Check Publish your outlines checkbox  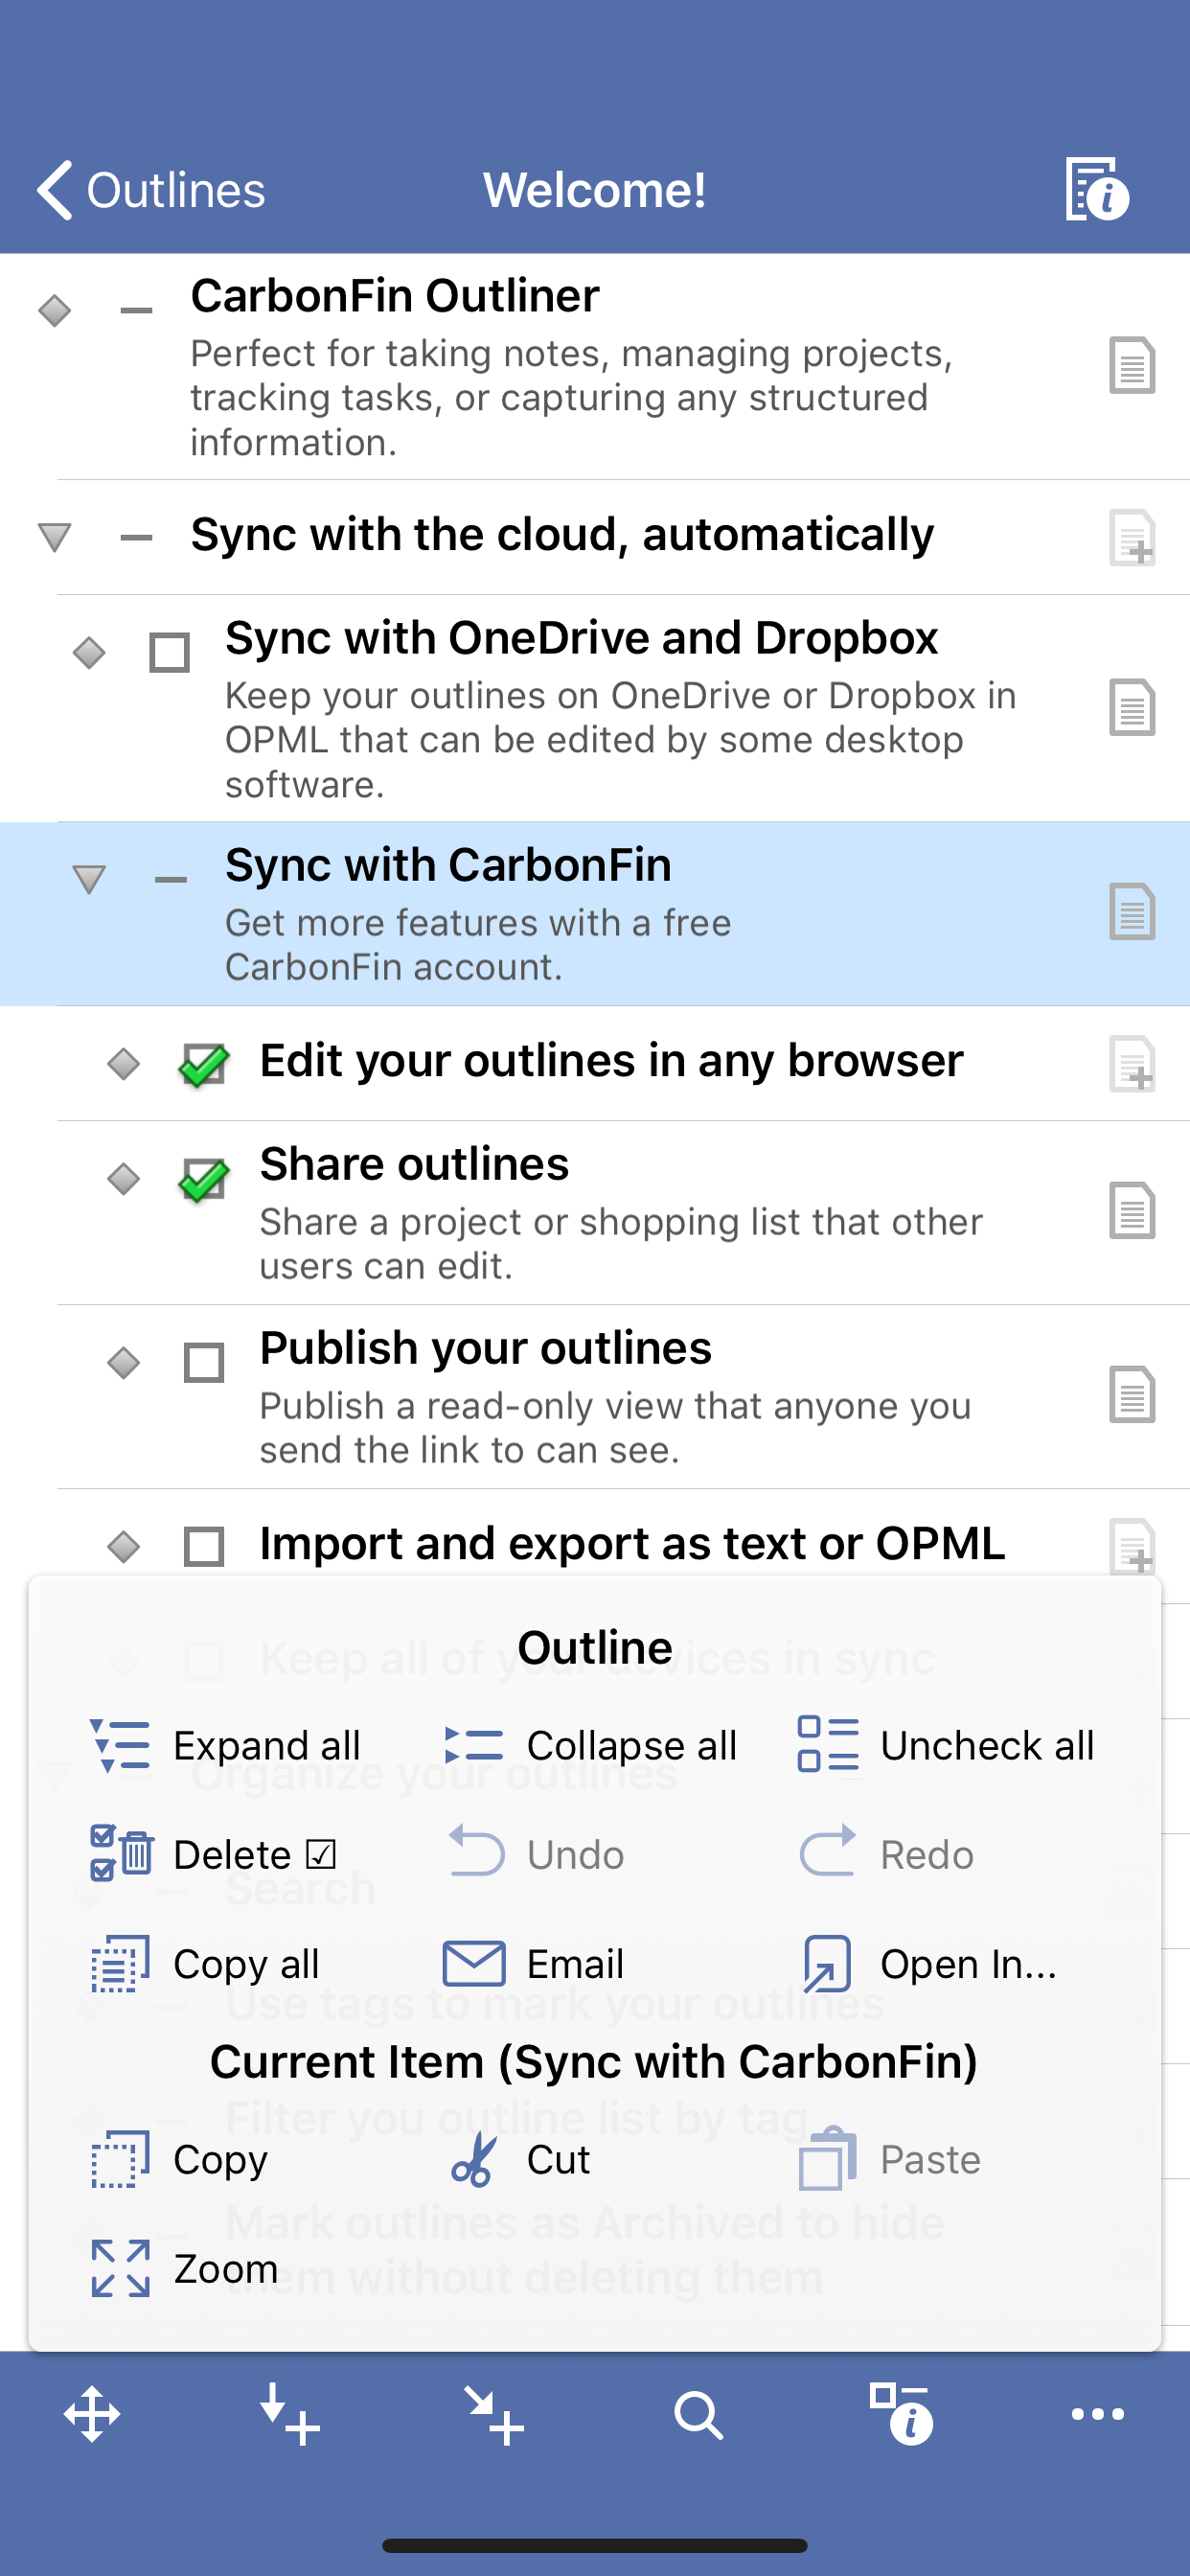204,1362
